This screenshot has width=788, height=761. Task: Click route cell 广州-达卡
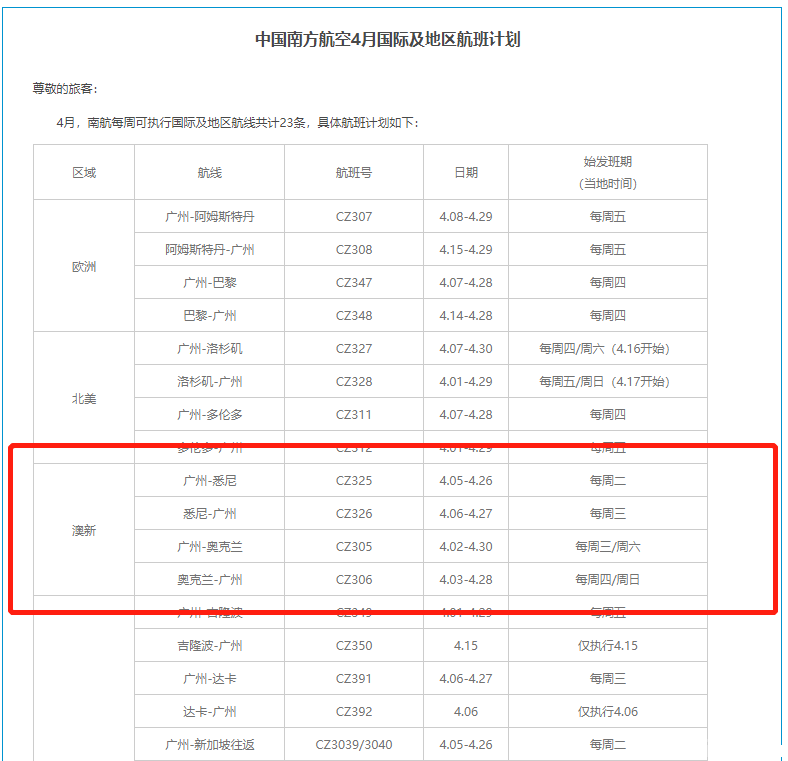pyautogui.click(x=210, y=679)
